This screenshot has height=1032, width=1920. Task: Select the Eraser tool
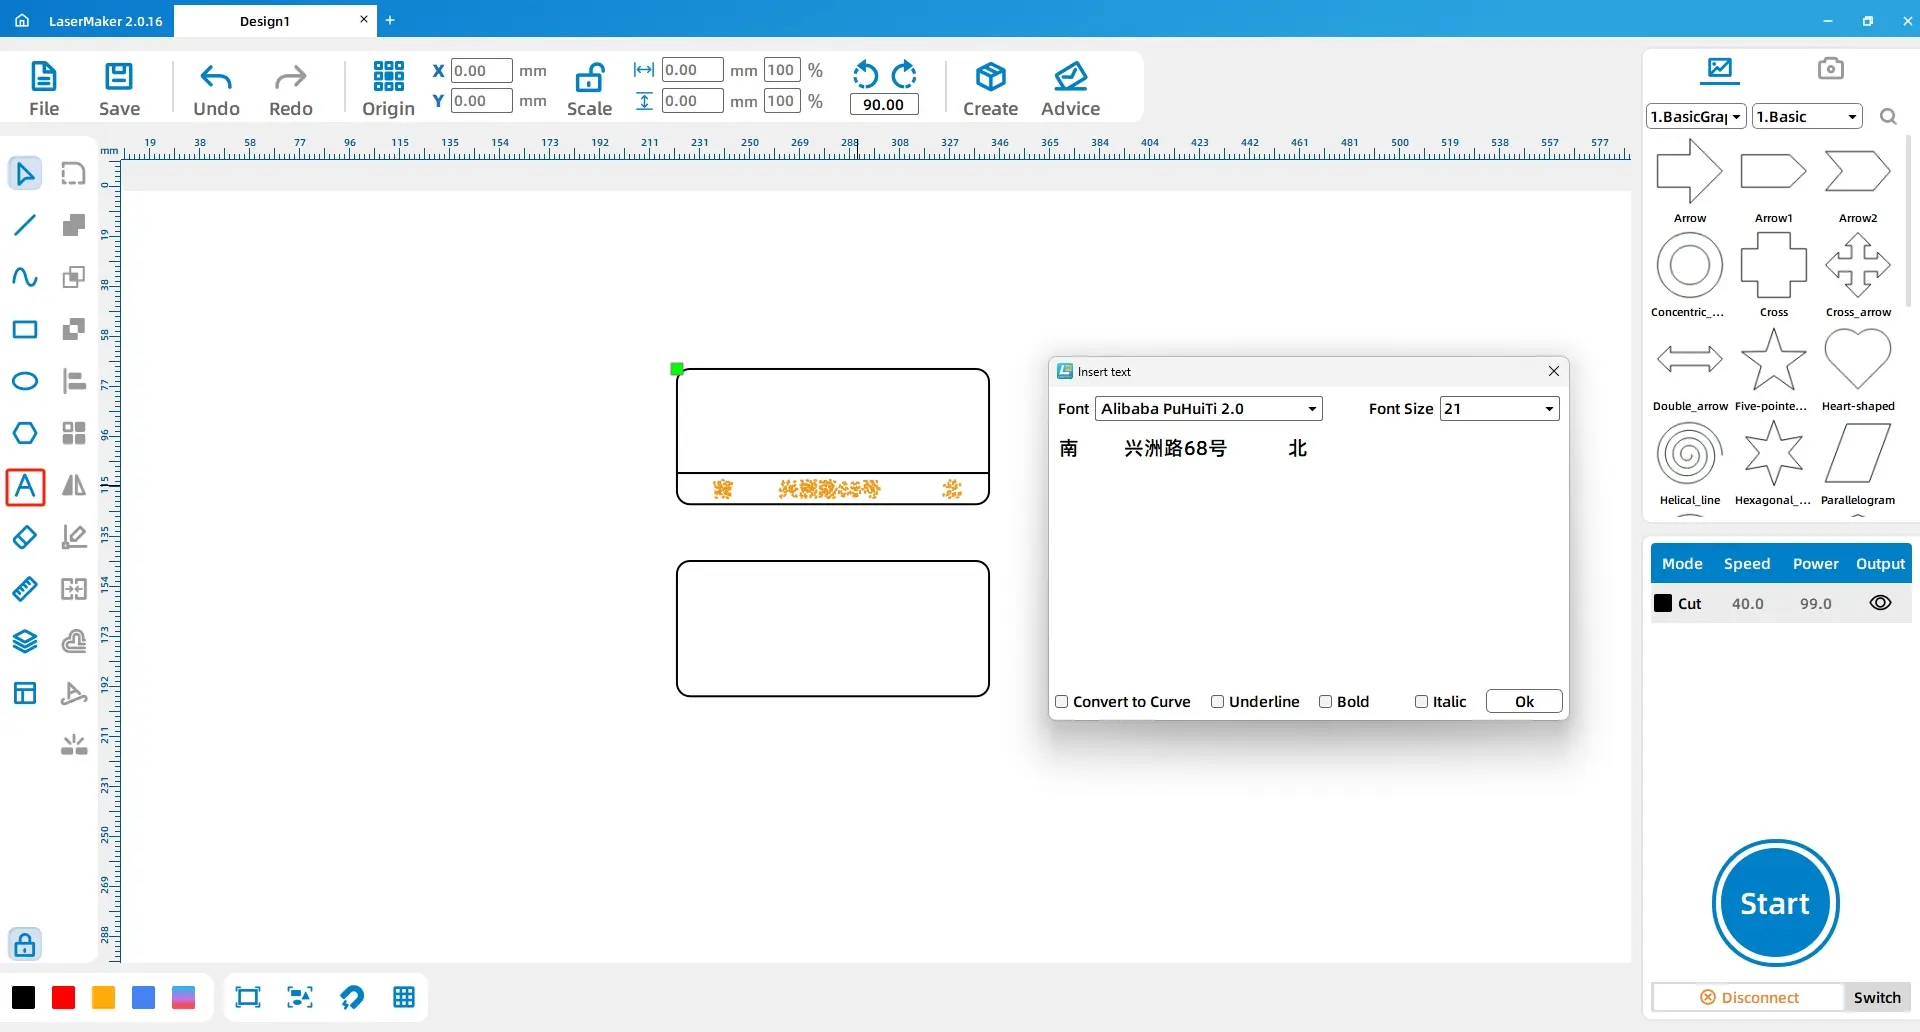pyautogui.click(x=25, y=537)
